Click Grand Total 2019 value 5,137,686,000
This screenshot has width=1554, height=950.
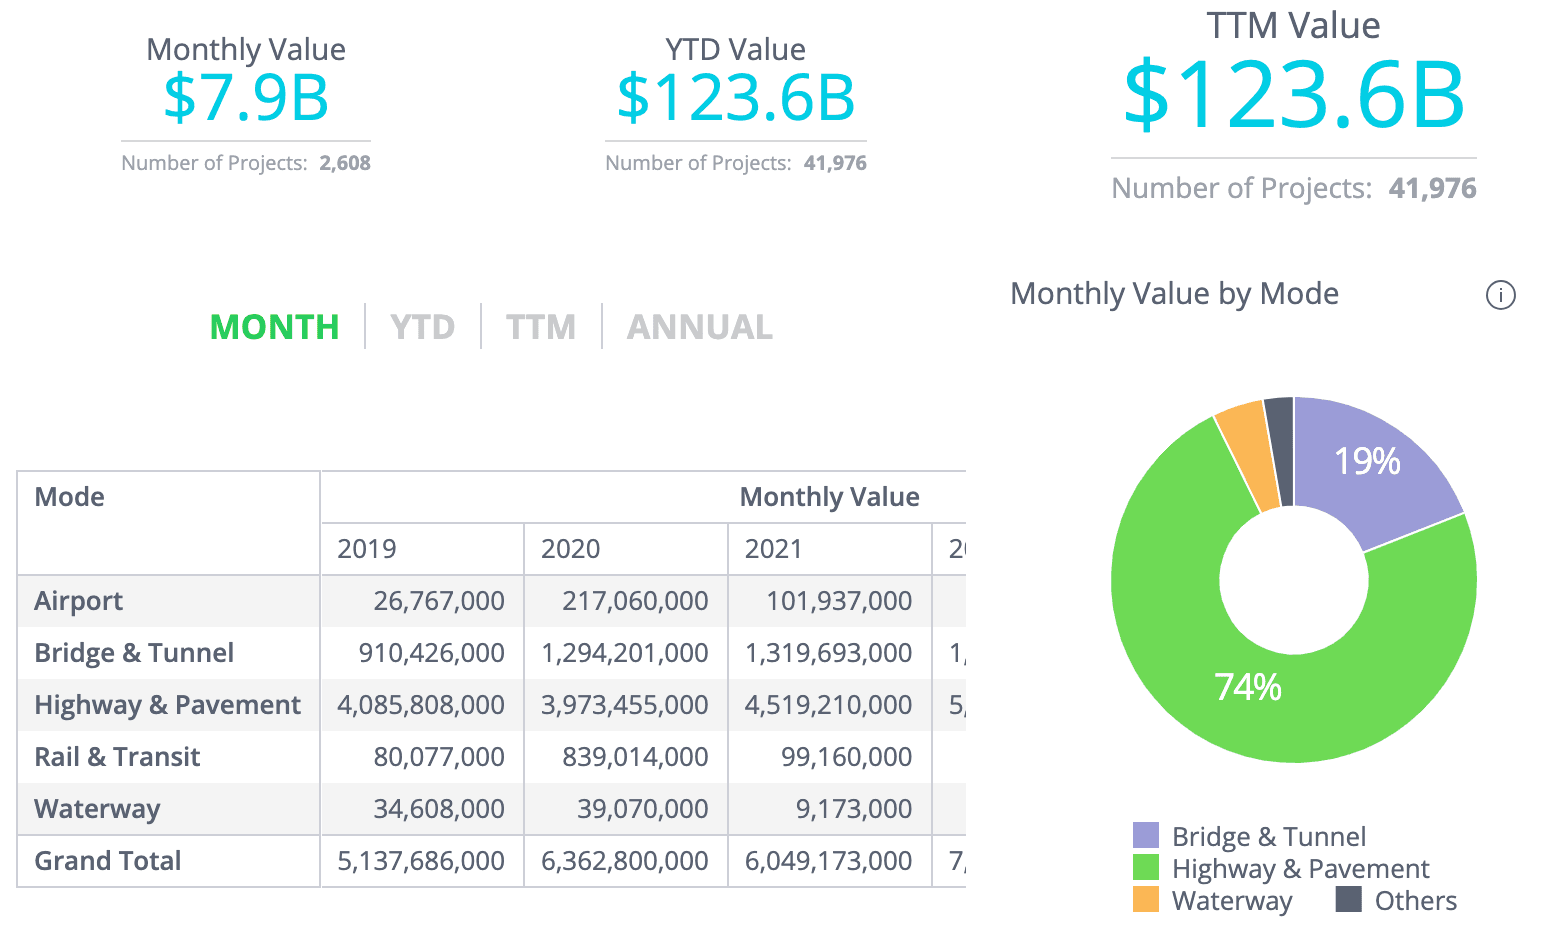coord(421,861)
